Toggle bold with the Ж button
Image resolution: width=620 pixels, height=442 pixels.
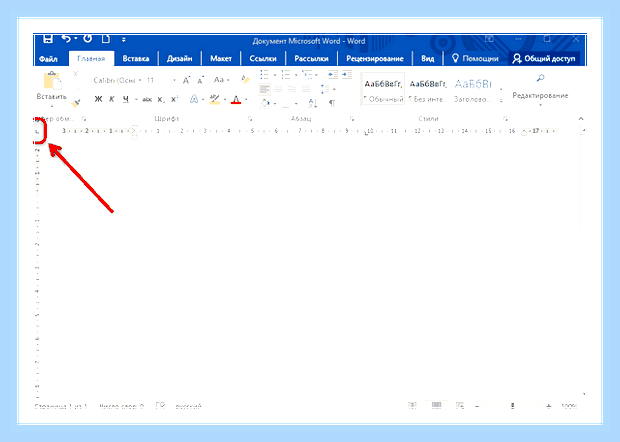coord(98,99)
